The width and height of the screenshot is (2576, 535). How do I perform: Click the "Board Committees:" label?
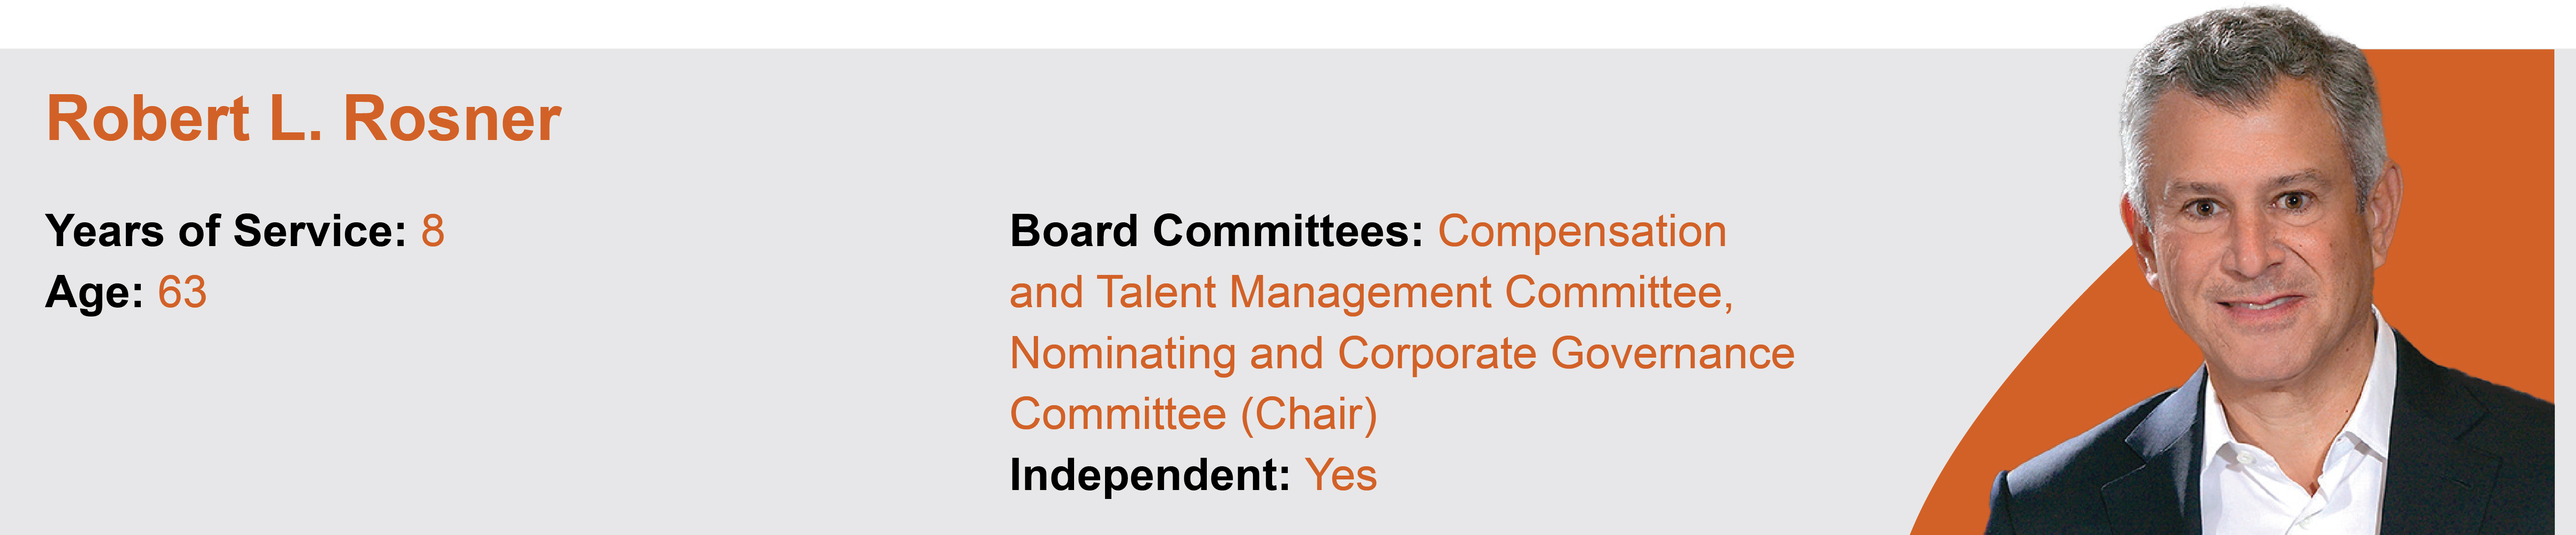coord(1216,231)
